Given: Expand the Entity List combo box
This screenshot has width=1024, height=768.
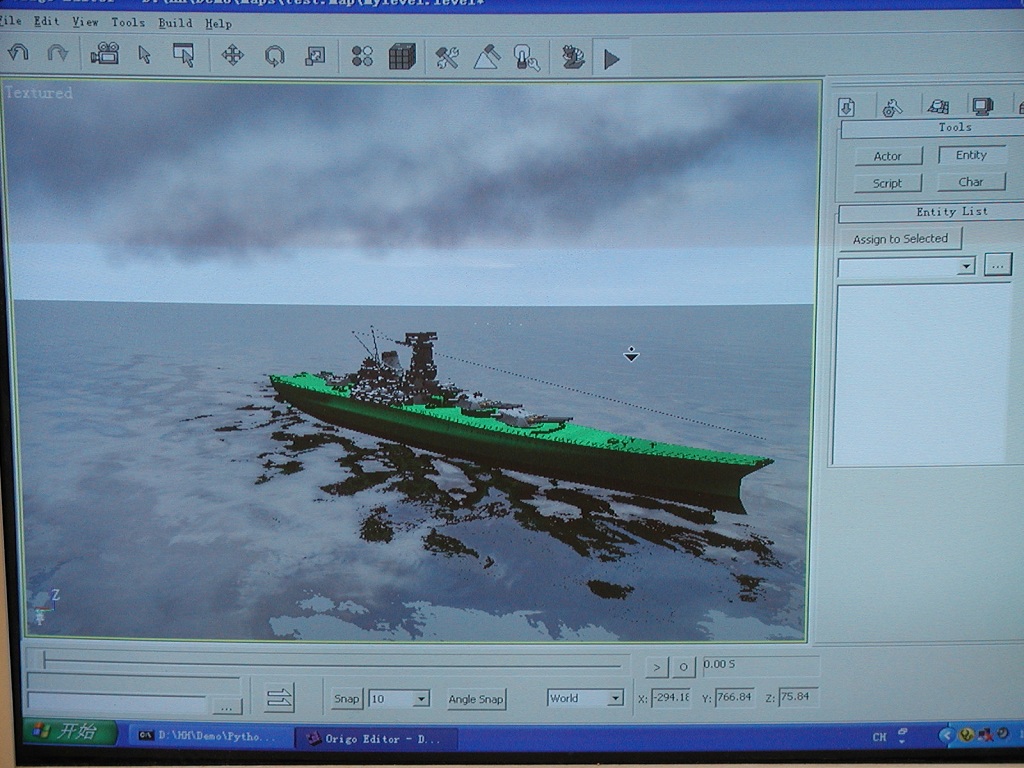Looking at the screenshot, I should coord(966,267).
